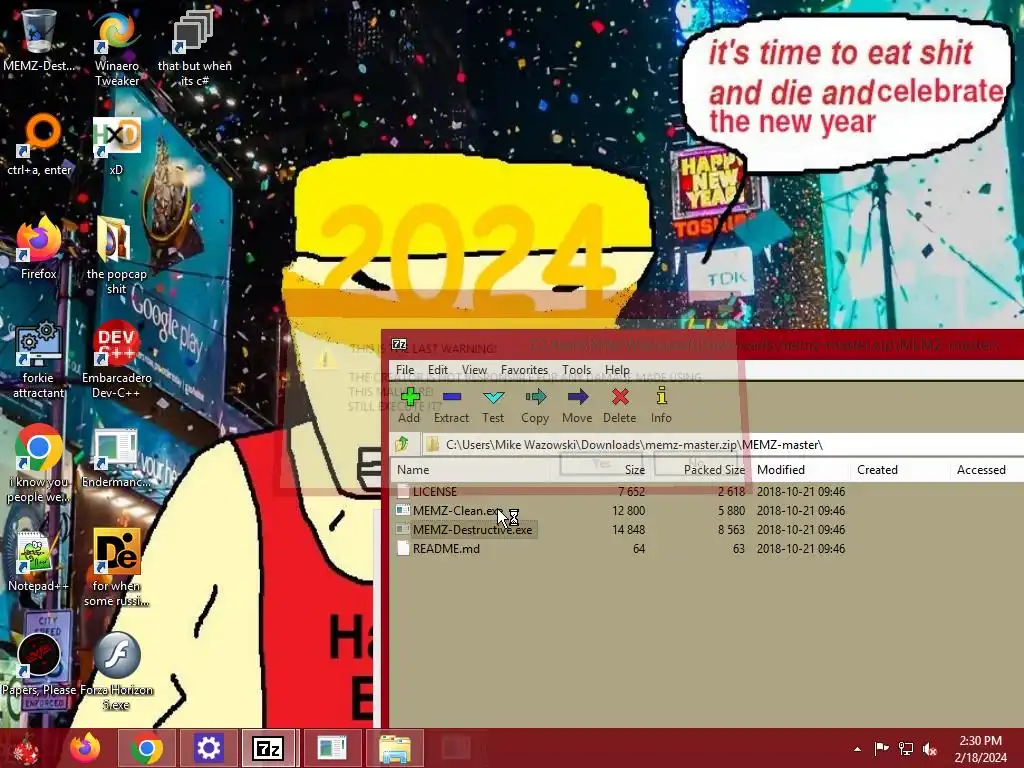Select 'for when some russi...' shortcut
This screenshot has width=1024, height=768.
click(117, 568)
